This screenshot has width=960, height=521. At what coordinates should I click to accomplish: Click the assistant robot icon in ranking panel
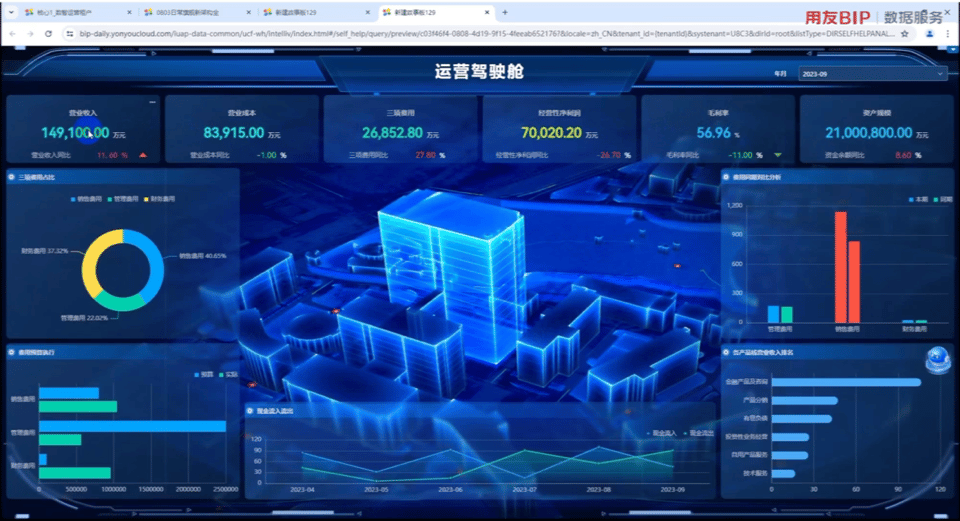(937, 360)
